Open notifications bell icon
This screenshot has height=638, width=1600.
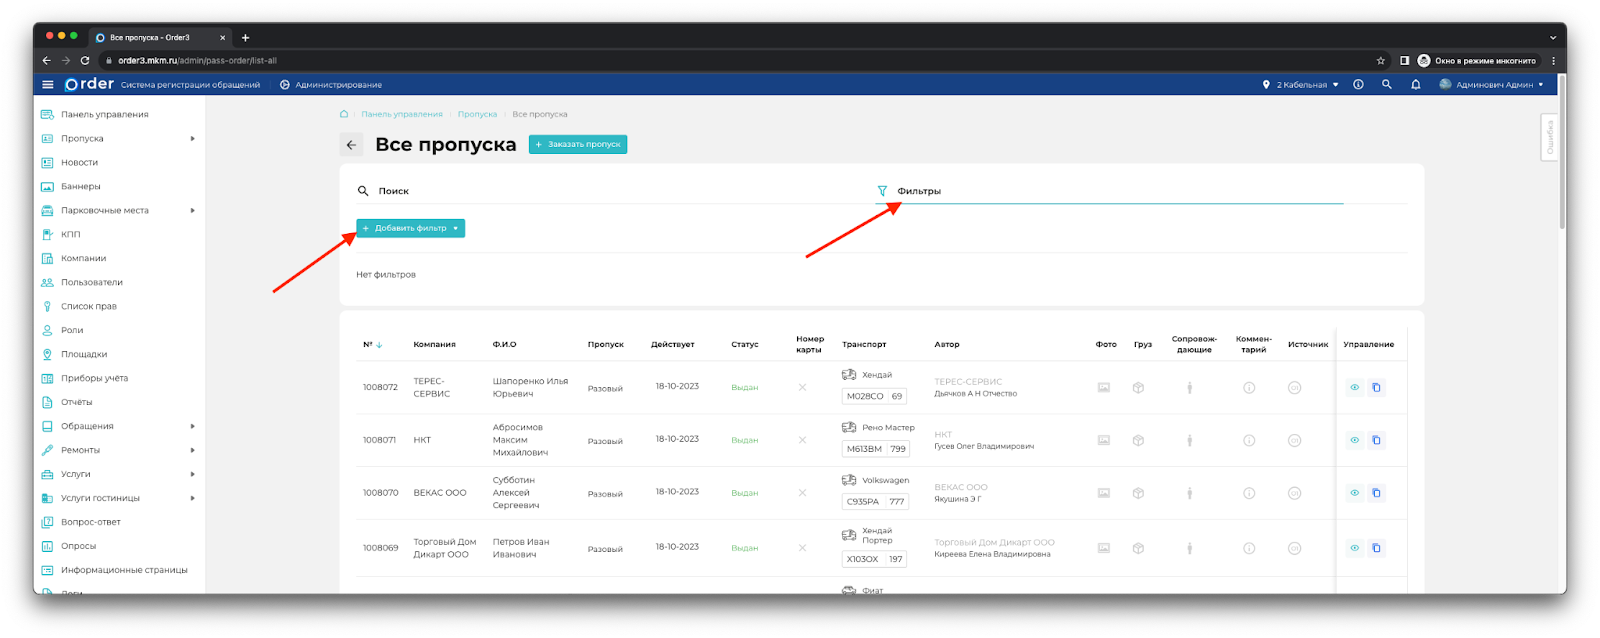(x=1415, y=85)
